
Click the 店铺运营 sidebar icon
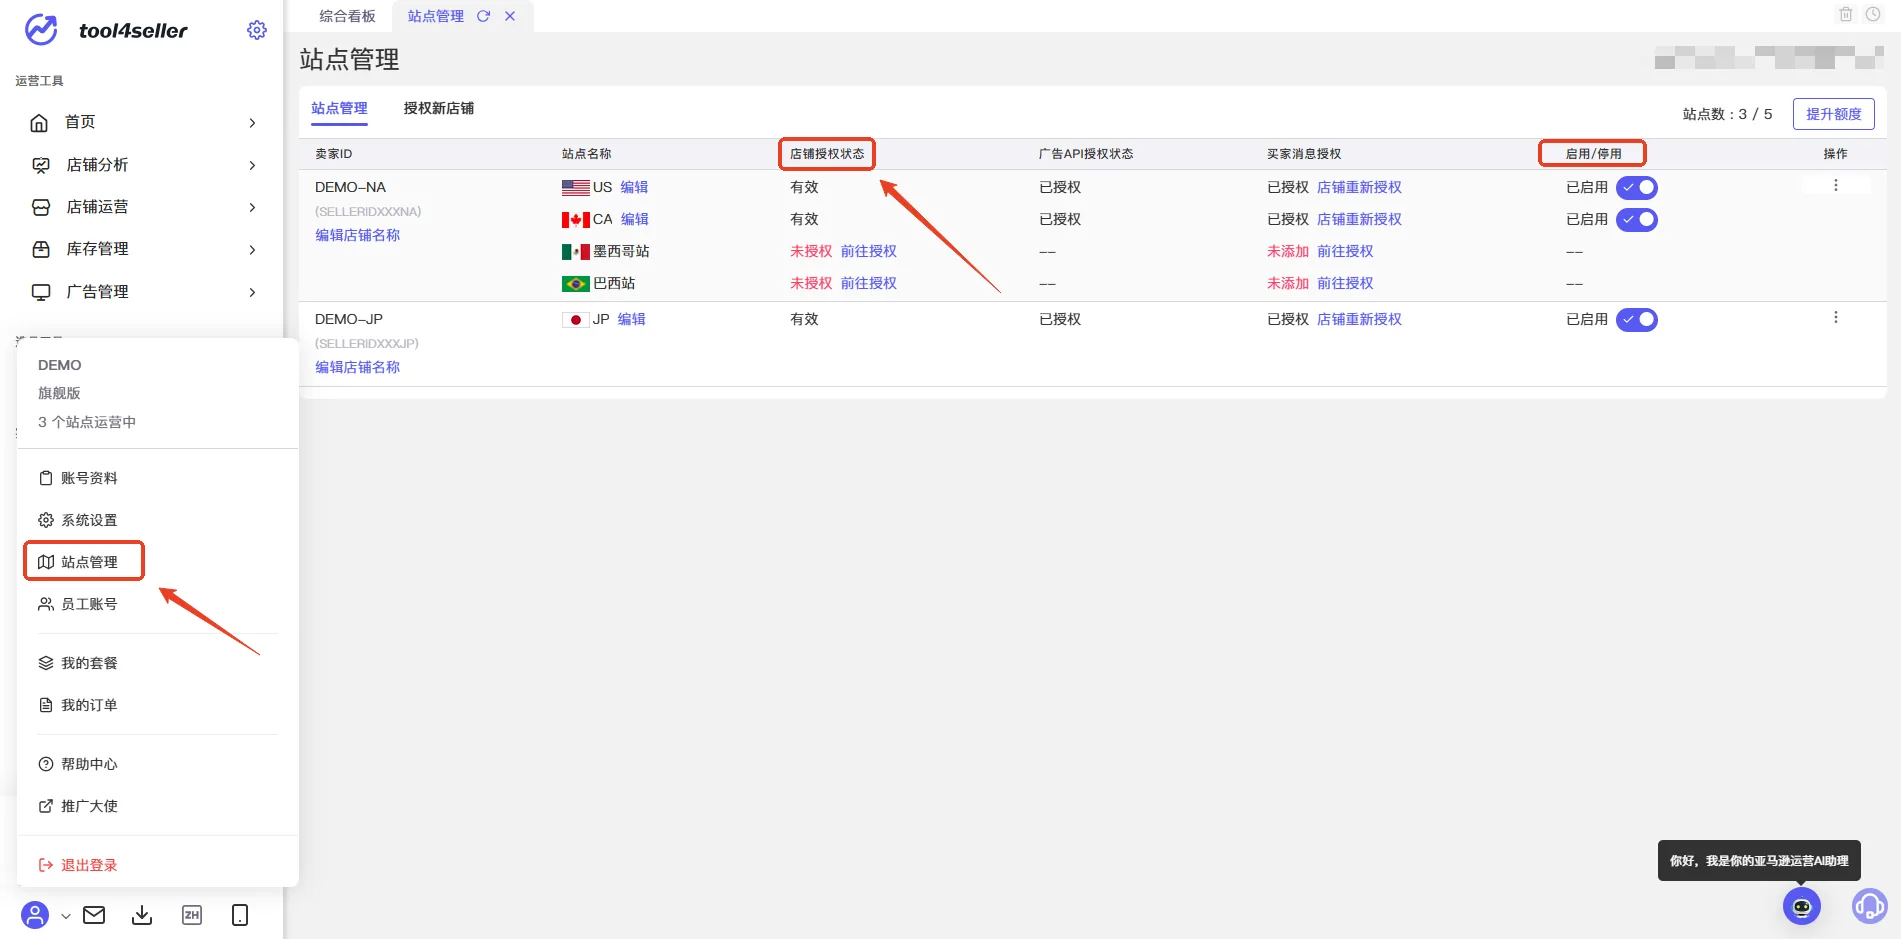(41, 207)
